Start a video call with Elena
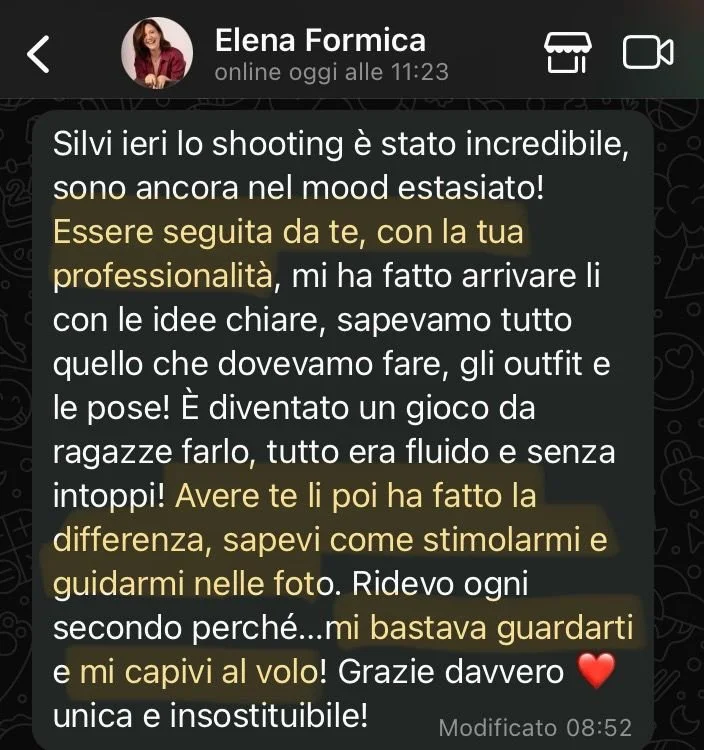Image resolution: width=704 pixels, height=750 pixels. point(648,53)
